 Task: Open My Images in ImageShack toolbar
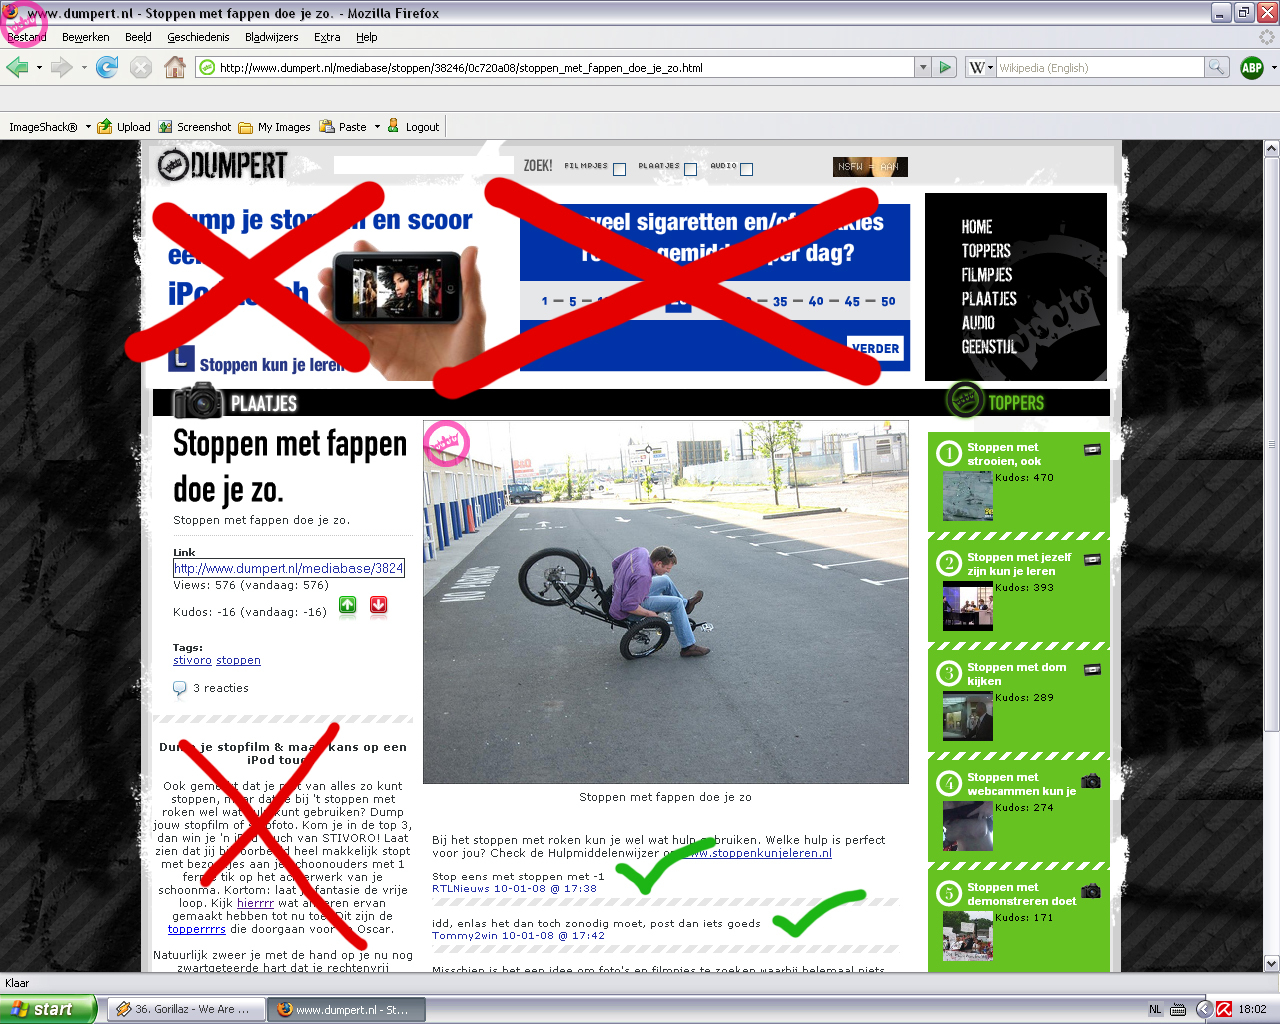tap(274, 127)
